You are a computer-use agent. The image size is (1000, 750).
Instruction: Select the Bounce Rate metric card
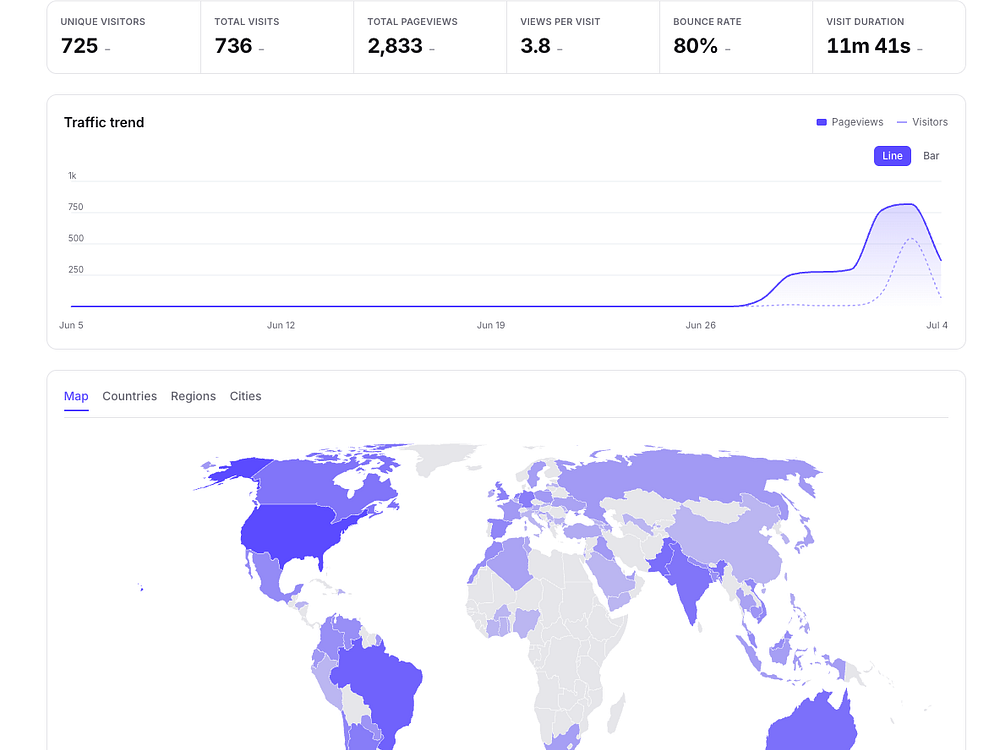coord(736,37)
